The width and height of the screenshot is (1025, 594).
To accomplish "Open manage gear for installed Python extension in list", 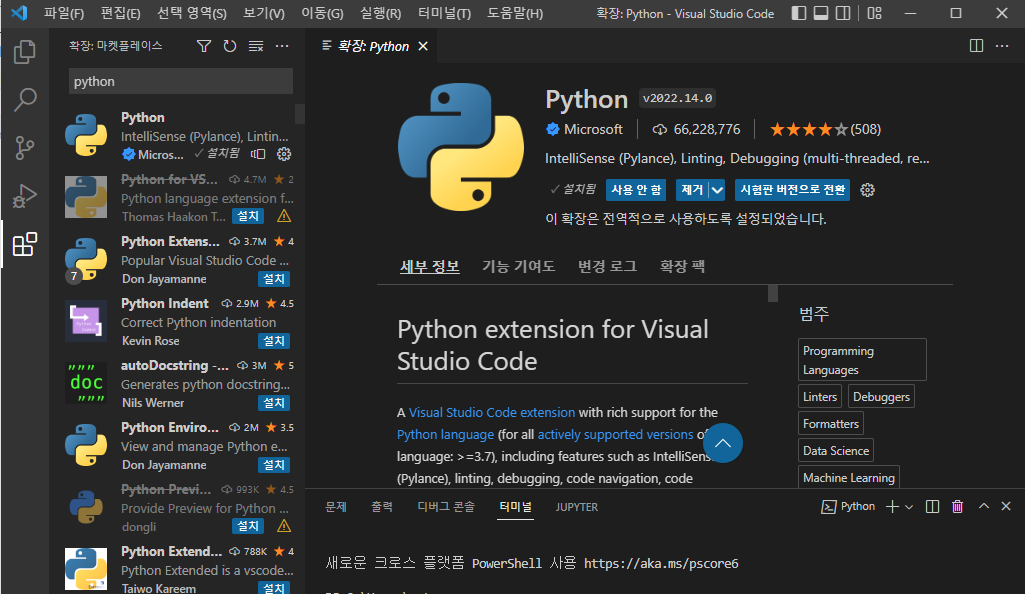I will point(284,154).
